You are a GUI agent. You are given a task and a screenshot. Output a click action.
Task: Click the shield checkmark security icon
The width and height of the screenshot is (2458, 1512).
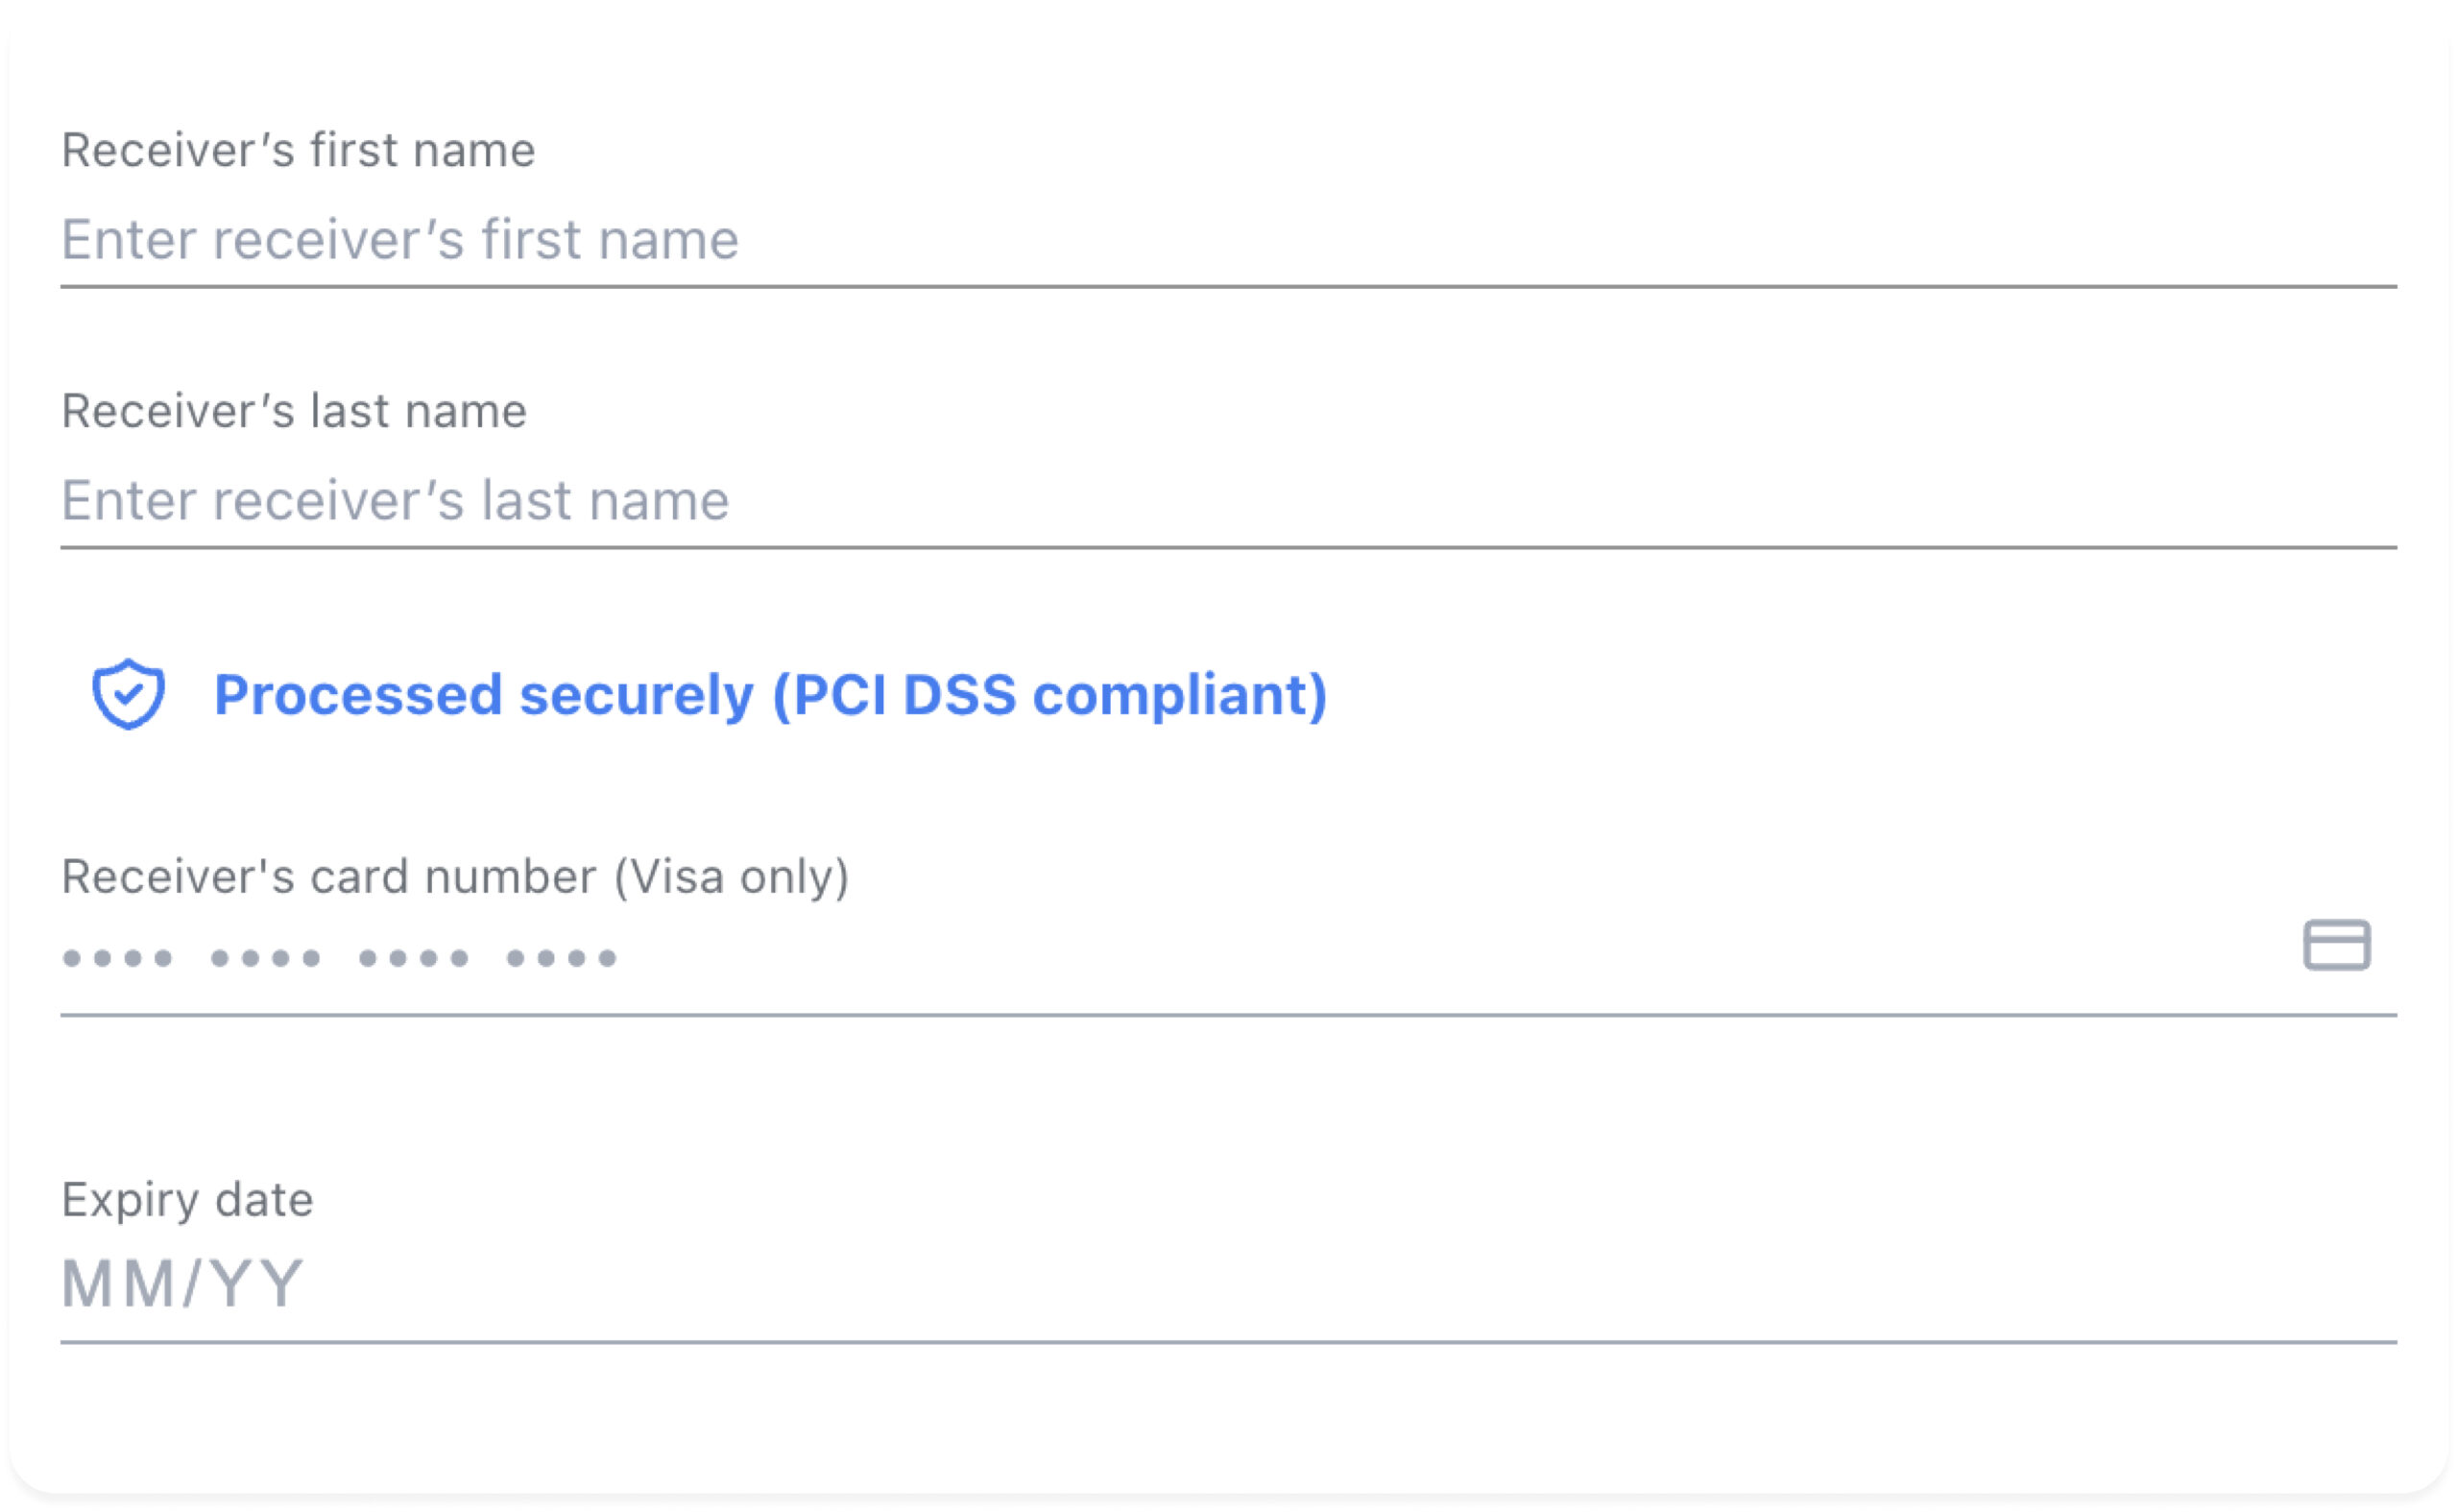128,694
